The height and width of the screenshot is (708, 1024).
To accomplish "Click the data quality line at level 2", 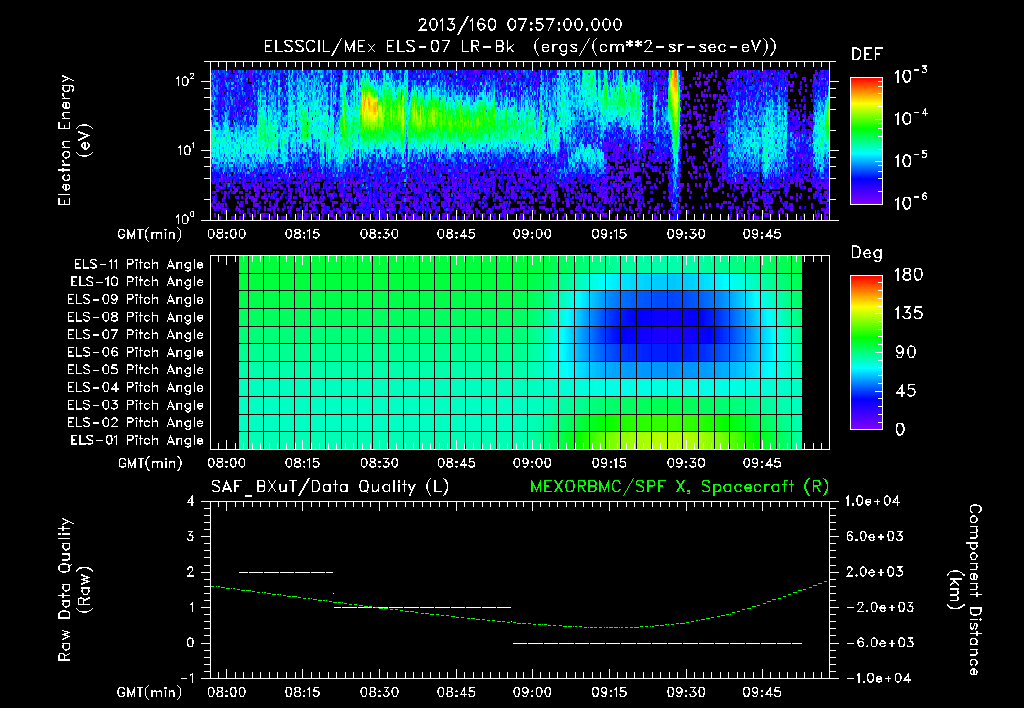I will 286,572.
